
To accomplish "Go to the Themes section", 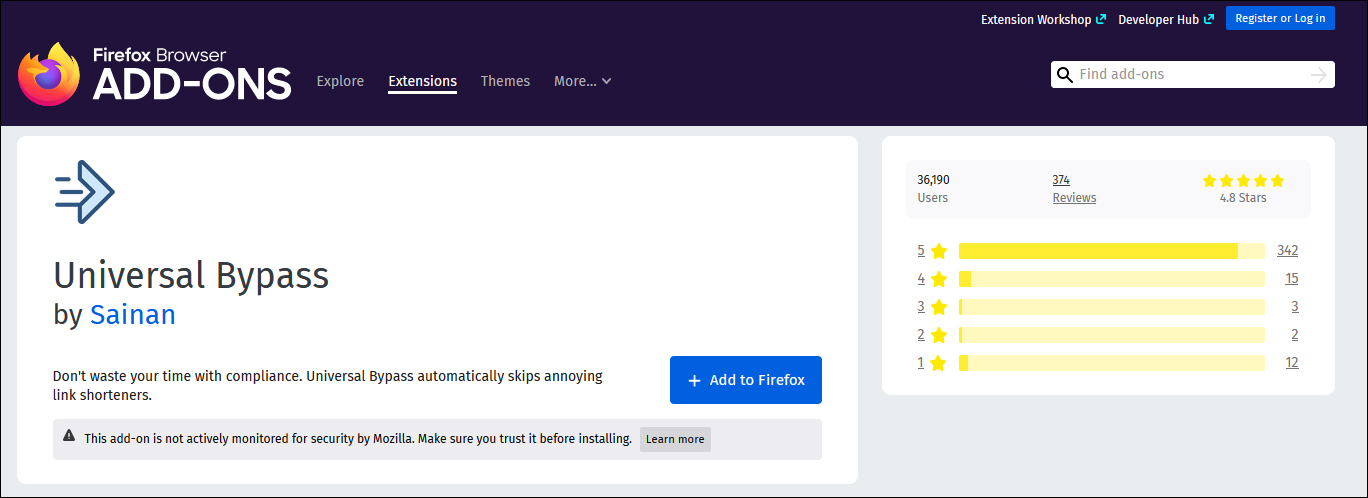I will click(505, 81).
